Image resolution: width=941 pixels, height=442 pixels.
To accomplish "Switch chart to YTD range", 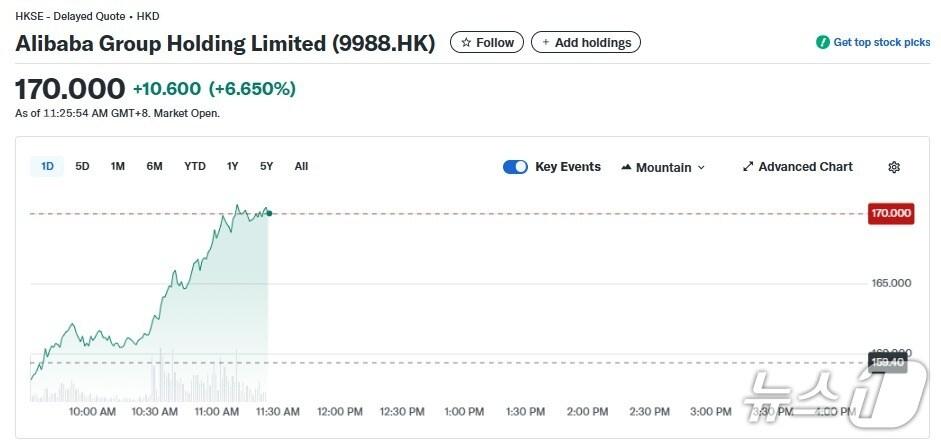I will pos(195,166).
